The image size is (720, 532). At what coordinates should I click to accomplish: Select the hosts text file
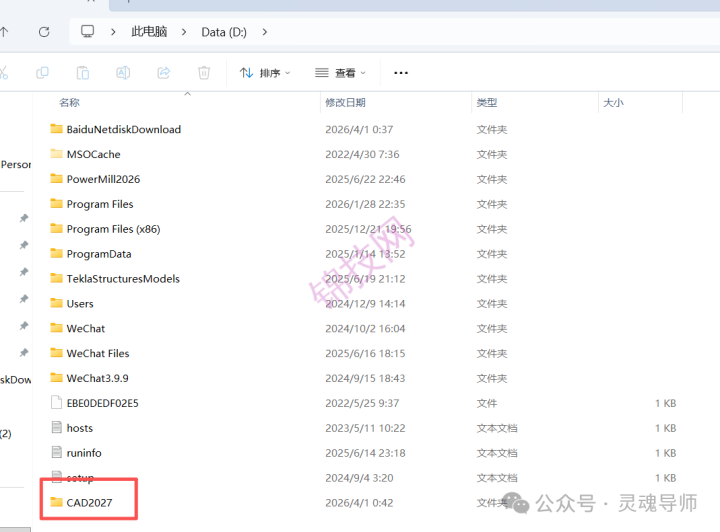79,428
